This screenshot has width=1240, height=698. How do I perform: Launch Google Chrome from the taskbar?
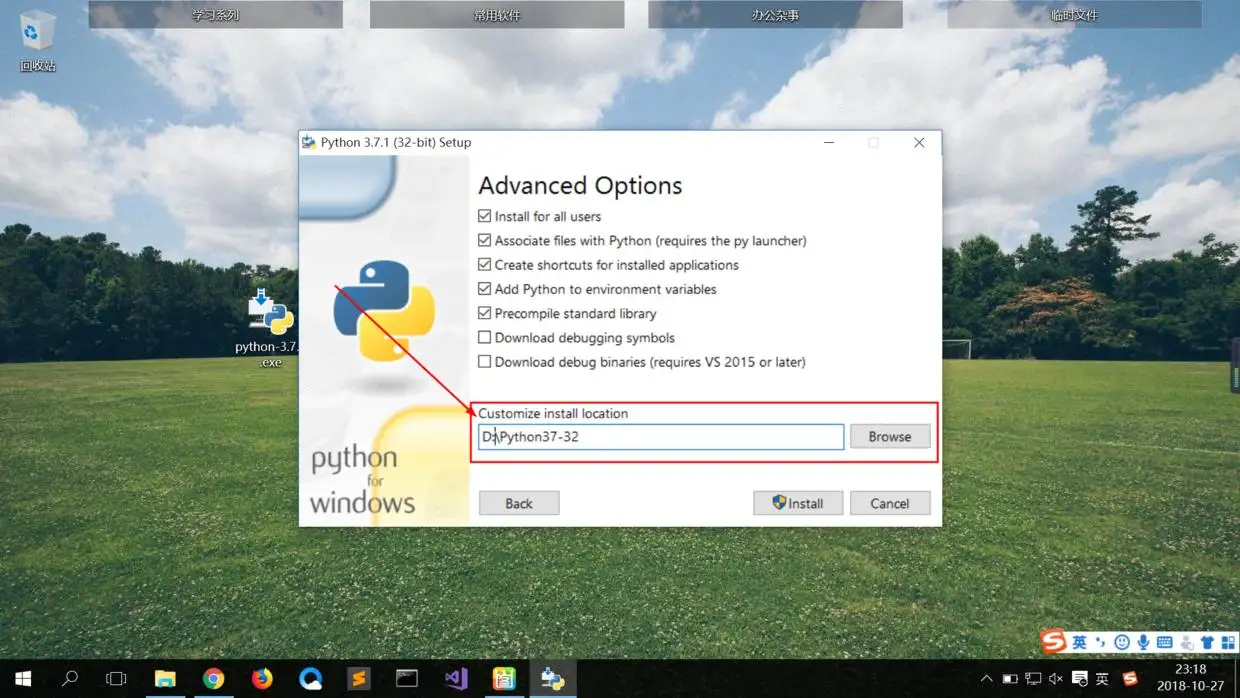click(213, 679)
